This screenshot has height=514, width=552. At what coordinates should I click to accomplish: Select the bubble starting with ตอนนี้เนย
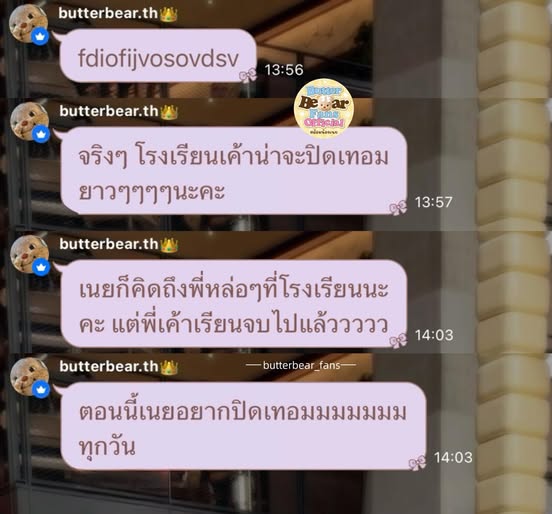[243, 426]
